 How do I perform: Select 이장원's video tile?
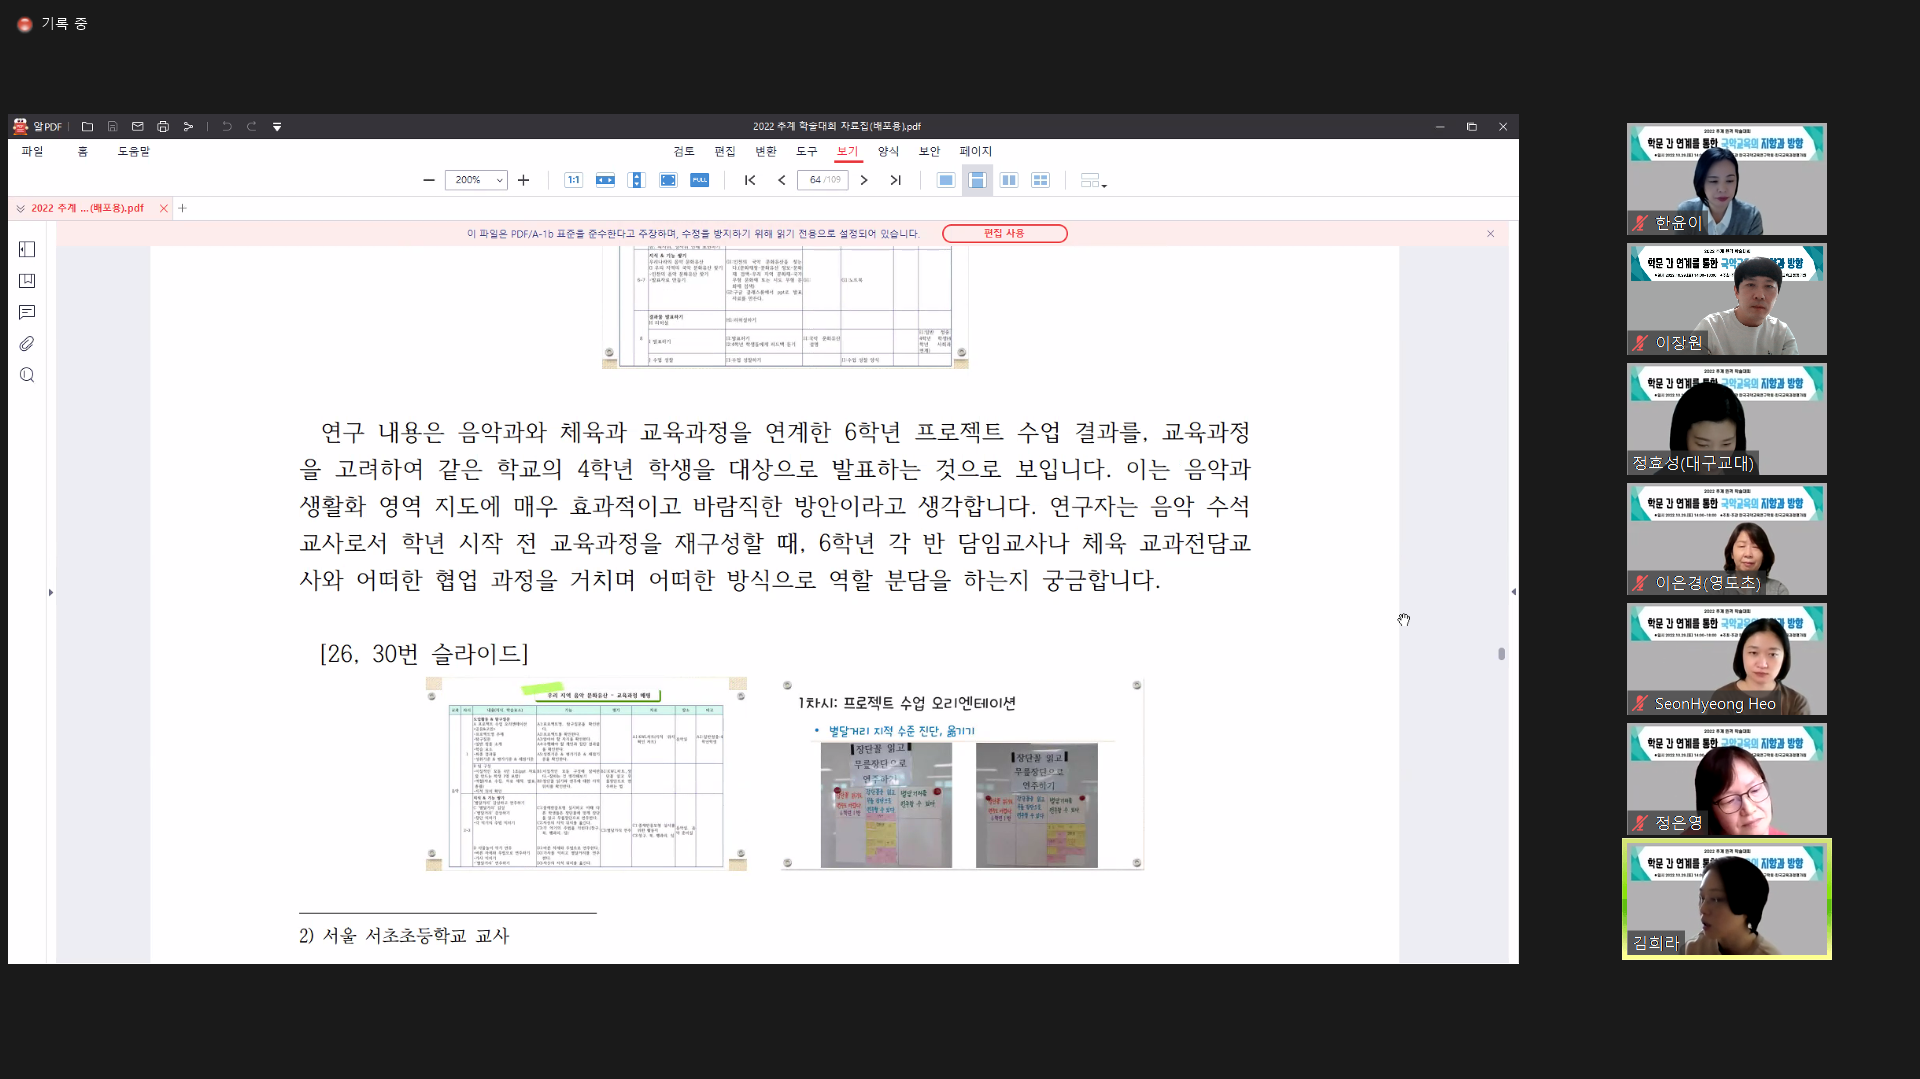click(x=1726, y=300)
